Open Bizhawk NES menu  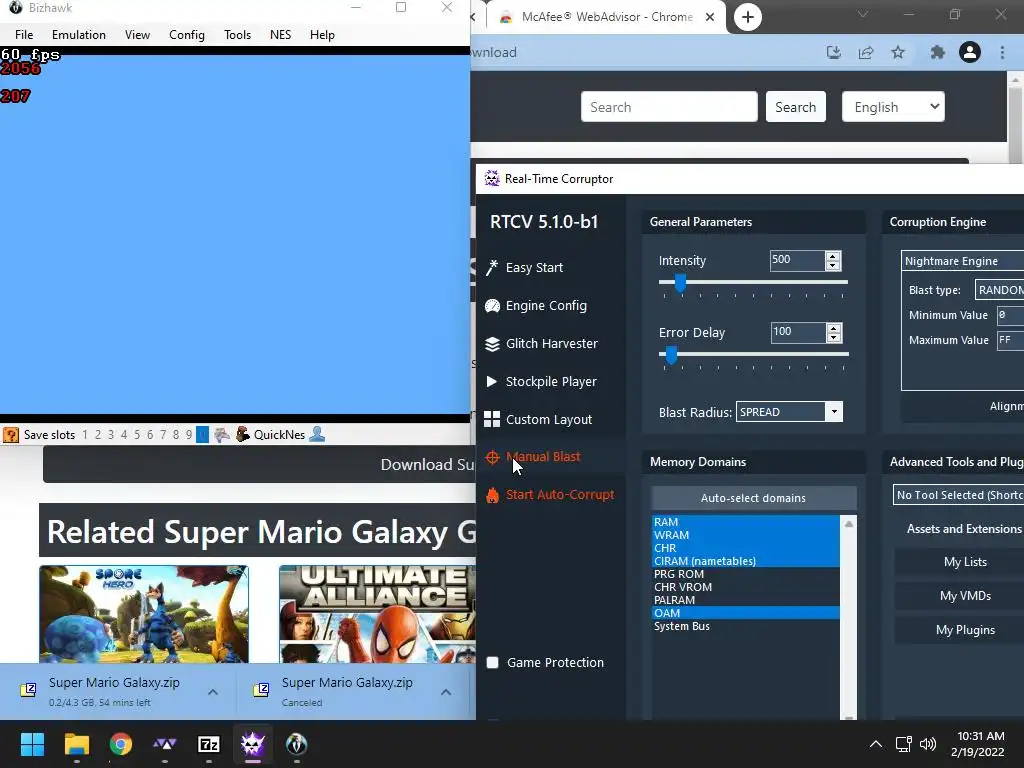tap(281, 35)
